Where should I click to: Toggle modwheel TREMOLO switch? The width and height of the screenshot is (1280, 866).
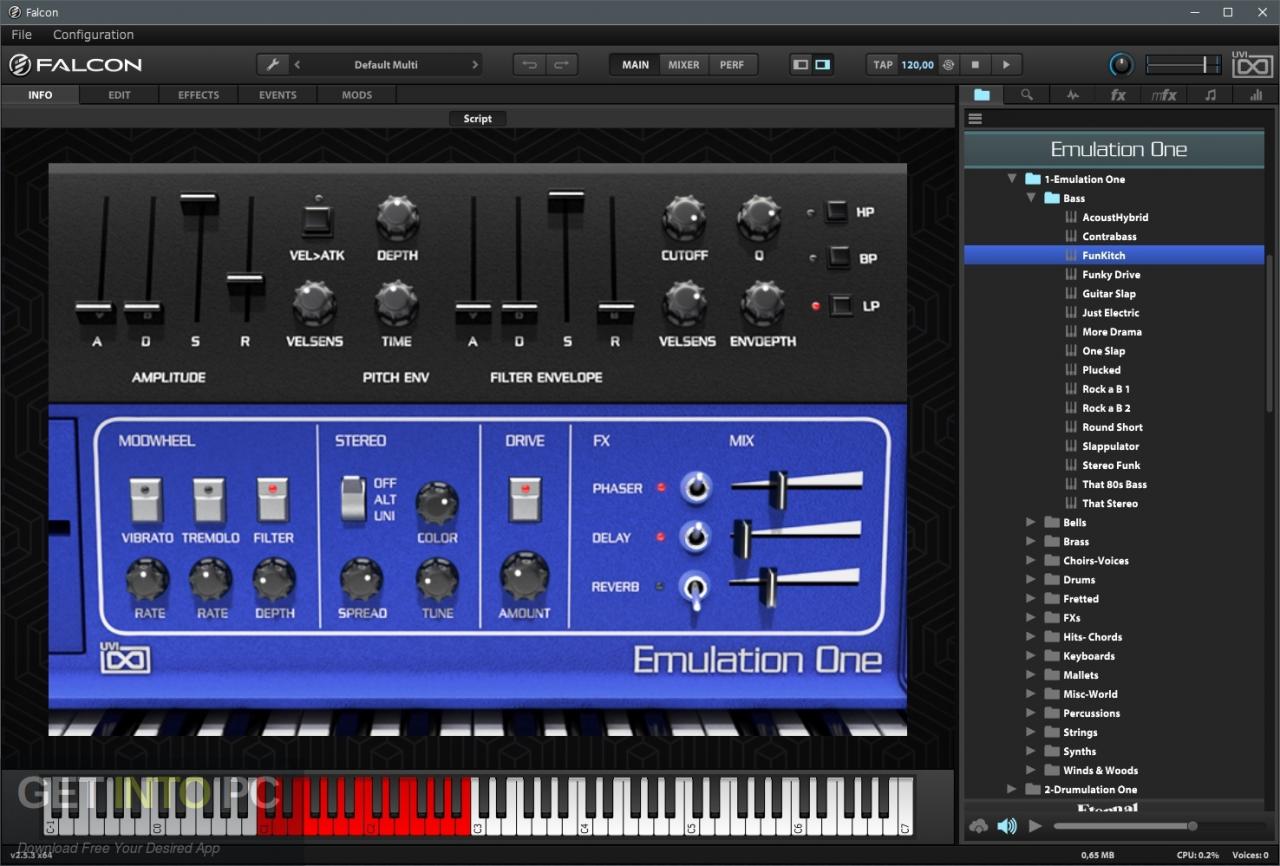click(209, 500)
